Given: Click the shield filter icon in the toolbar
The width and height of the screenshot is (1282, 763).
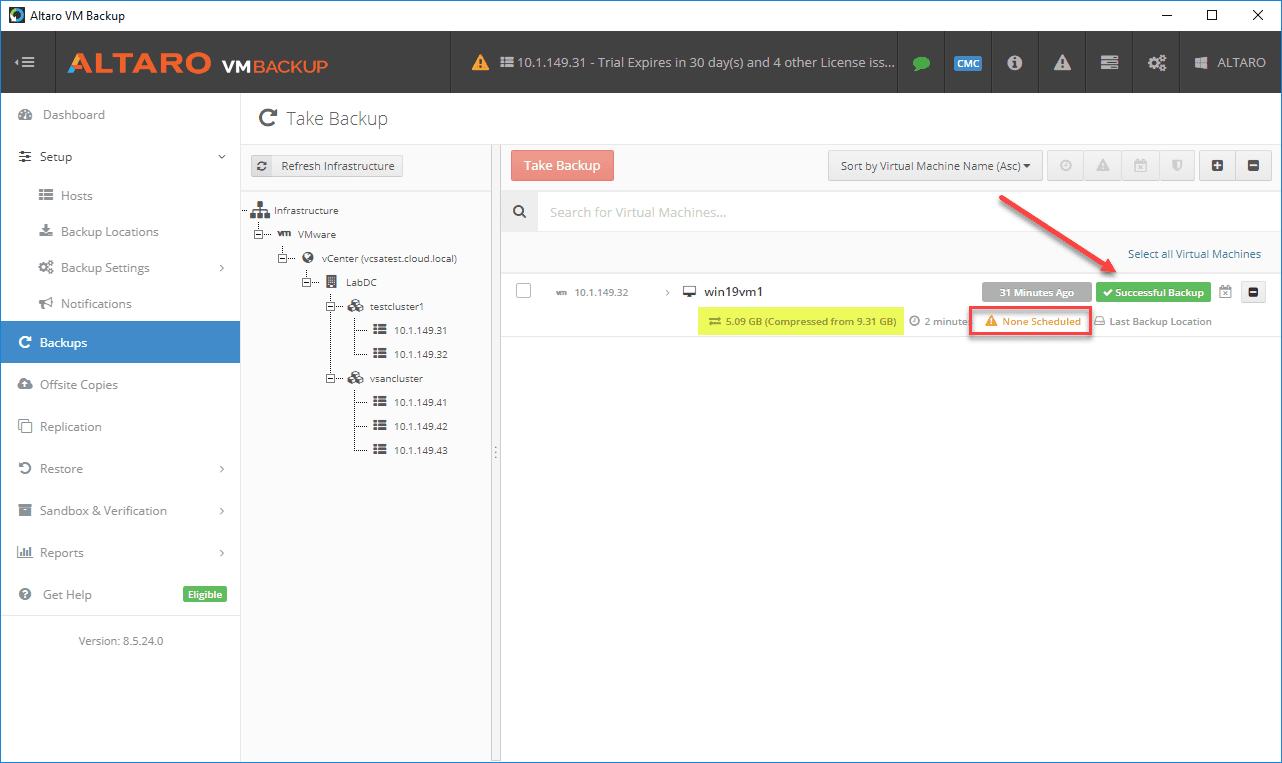Looking at the screenshot, I should 1177,166.
